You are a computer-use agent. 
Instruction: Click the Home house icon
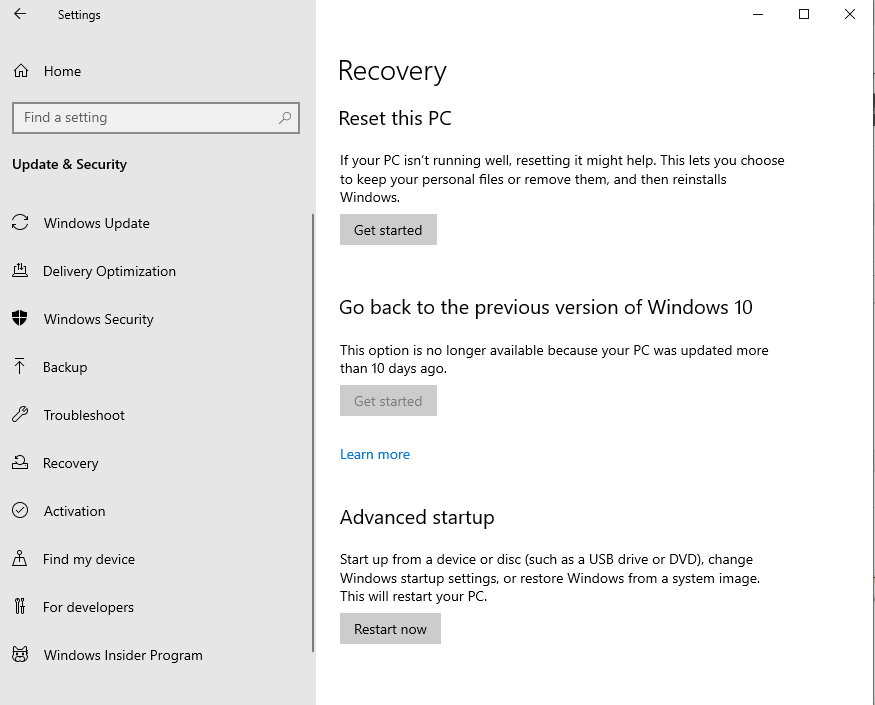(21, 71)
